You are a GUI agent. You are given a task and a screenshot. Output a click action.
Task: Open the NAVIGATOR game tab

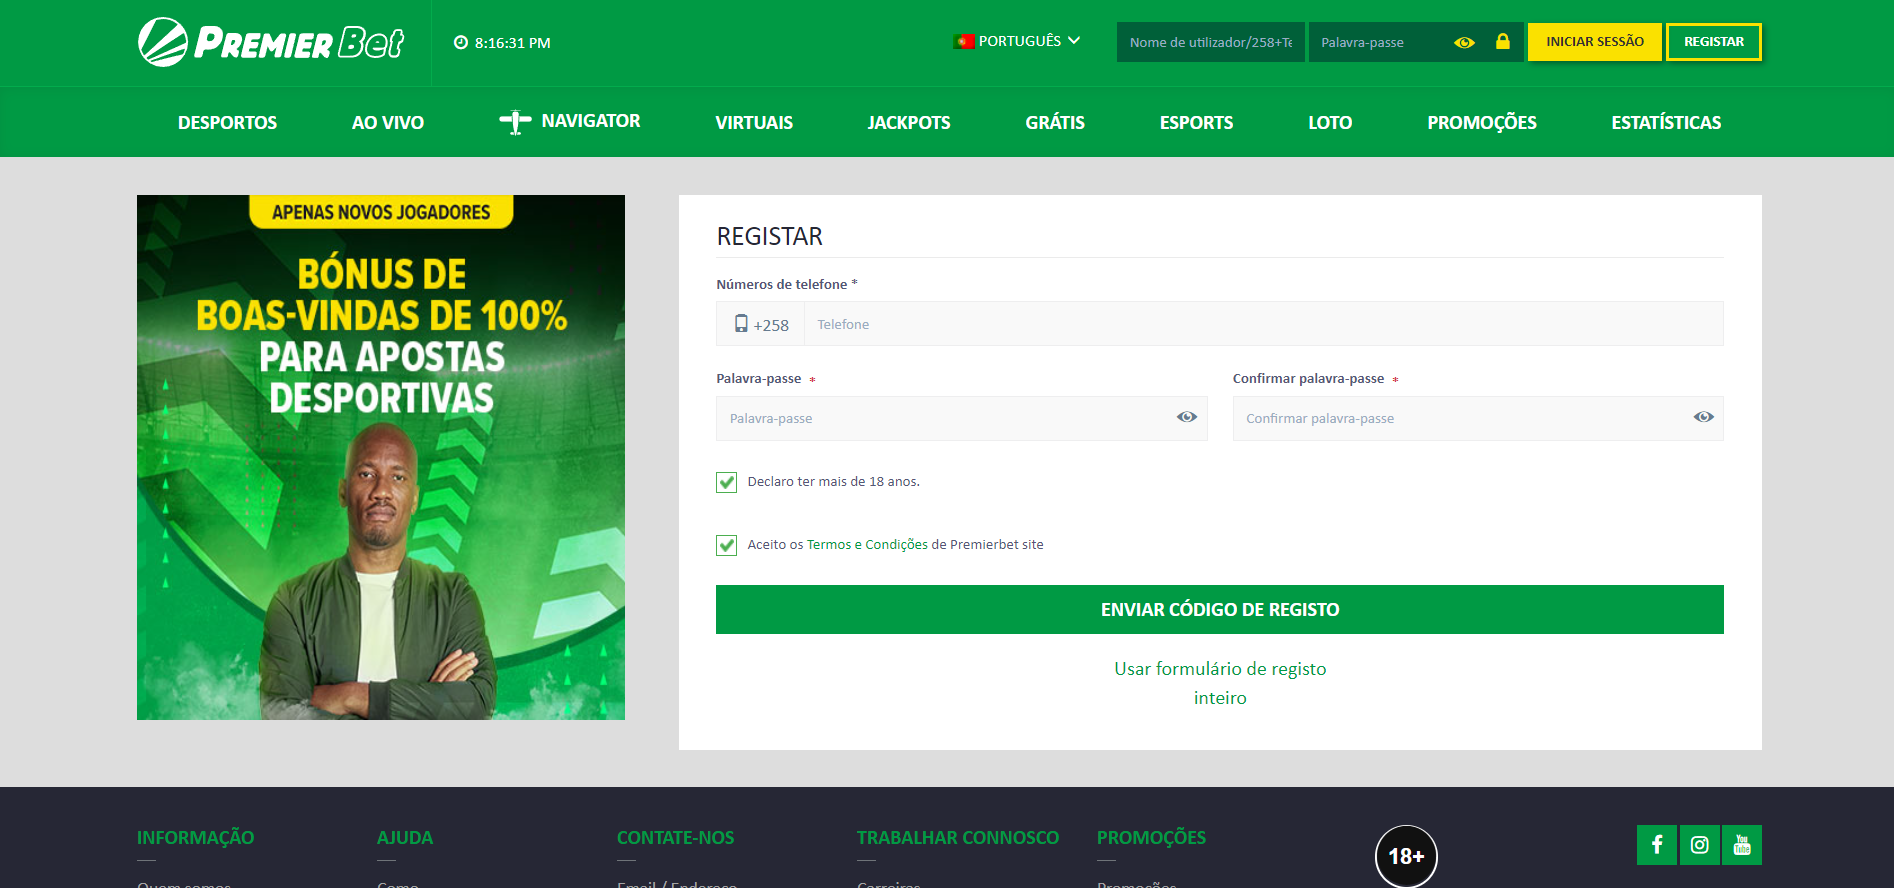click(570, 121)
